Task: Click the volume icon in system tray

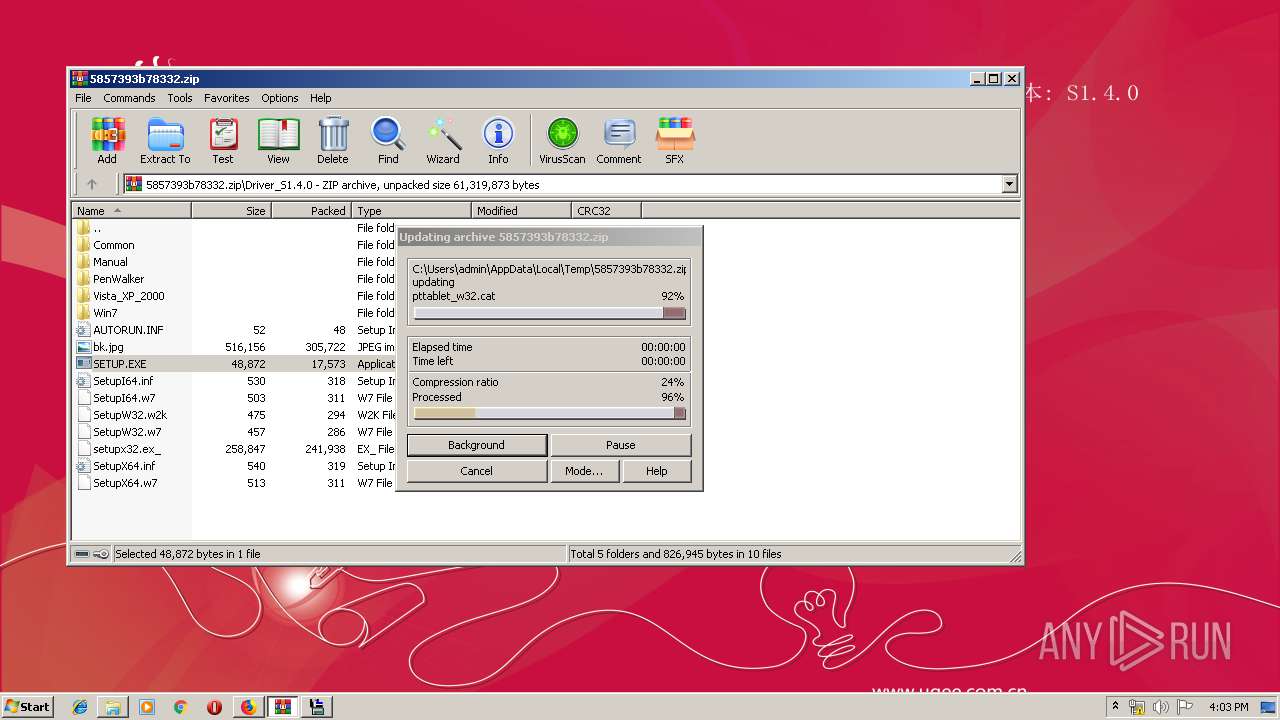Action: pyautogui.click(x=1161, y=707)
